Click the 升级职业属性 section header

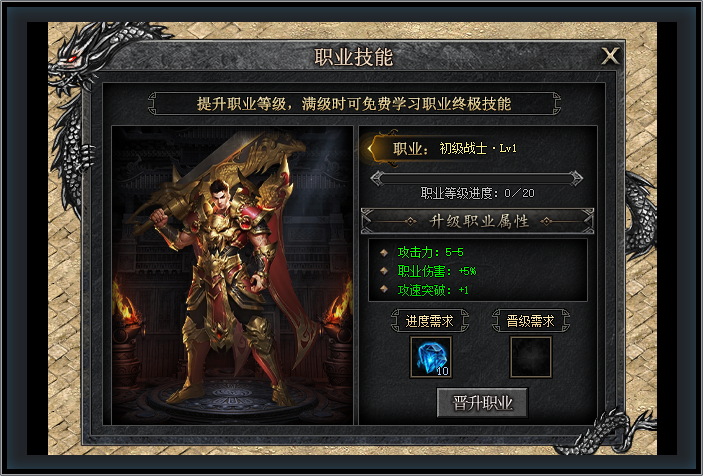(x=477, y=221)
